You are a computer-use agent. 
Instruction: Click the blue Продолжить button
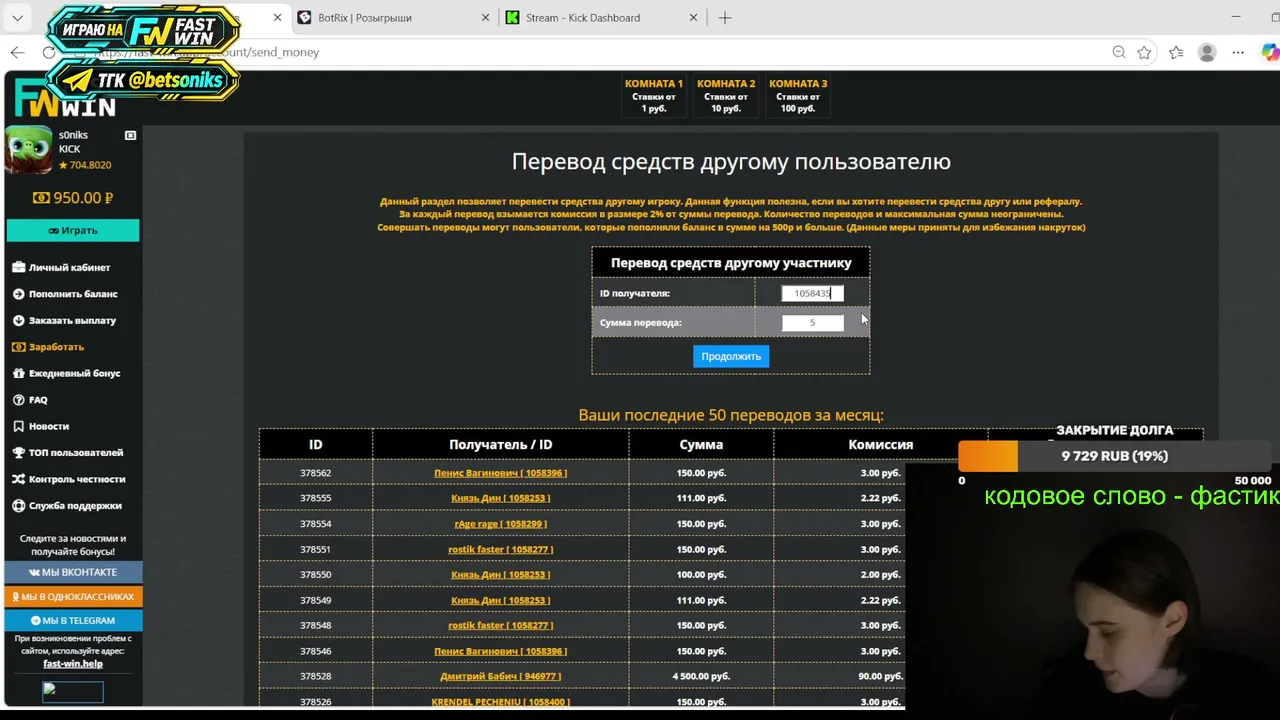(731, 356)
